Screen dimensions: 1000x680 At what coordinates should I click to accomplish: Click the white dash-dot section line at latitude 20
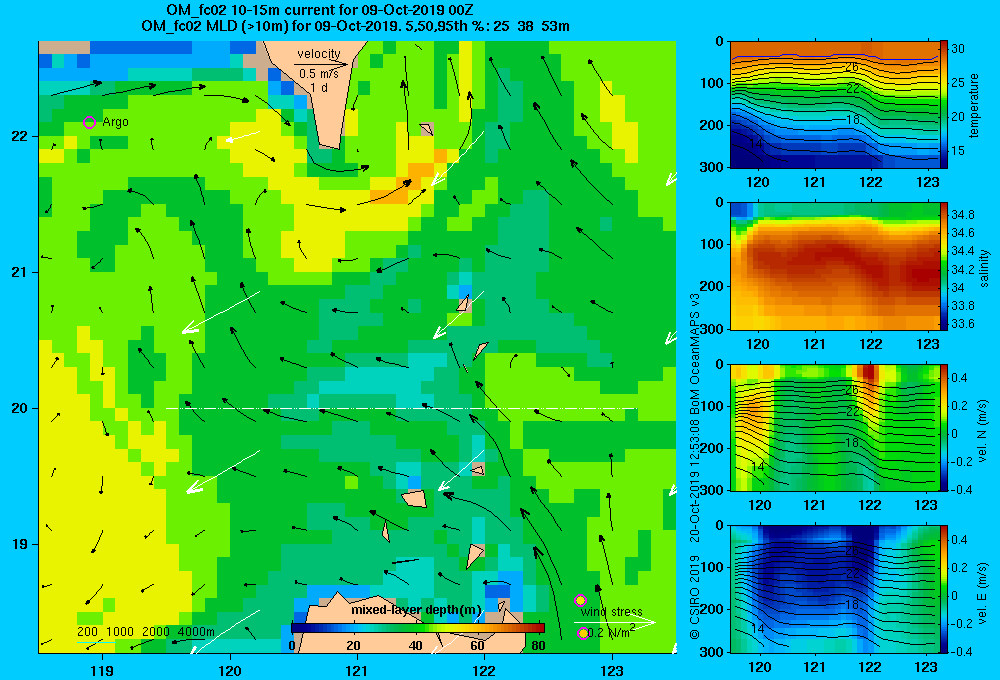click(x=401, y=408)
